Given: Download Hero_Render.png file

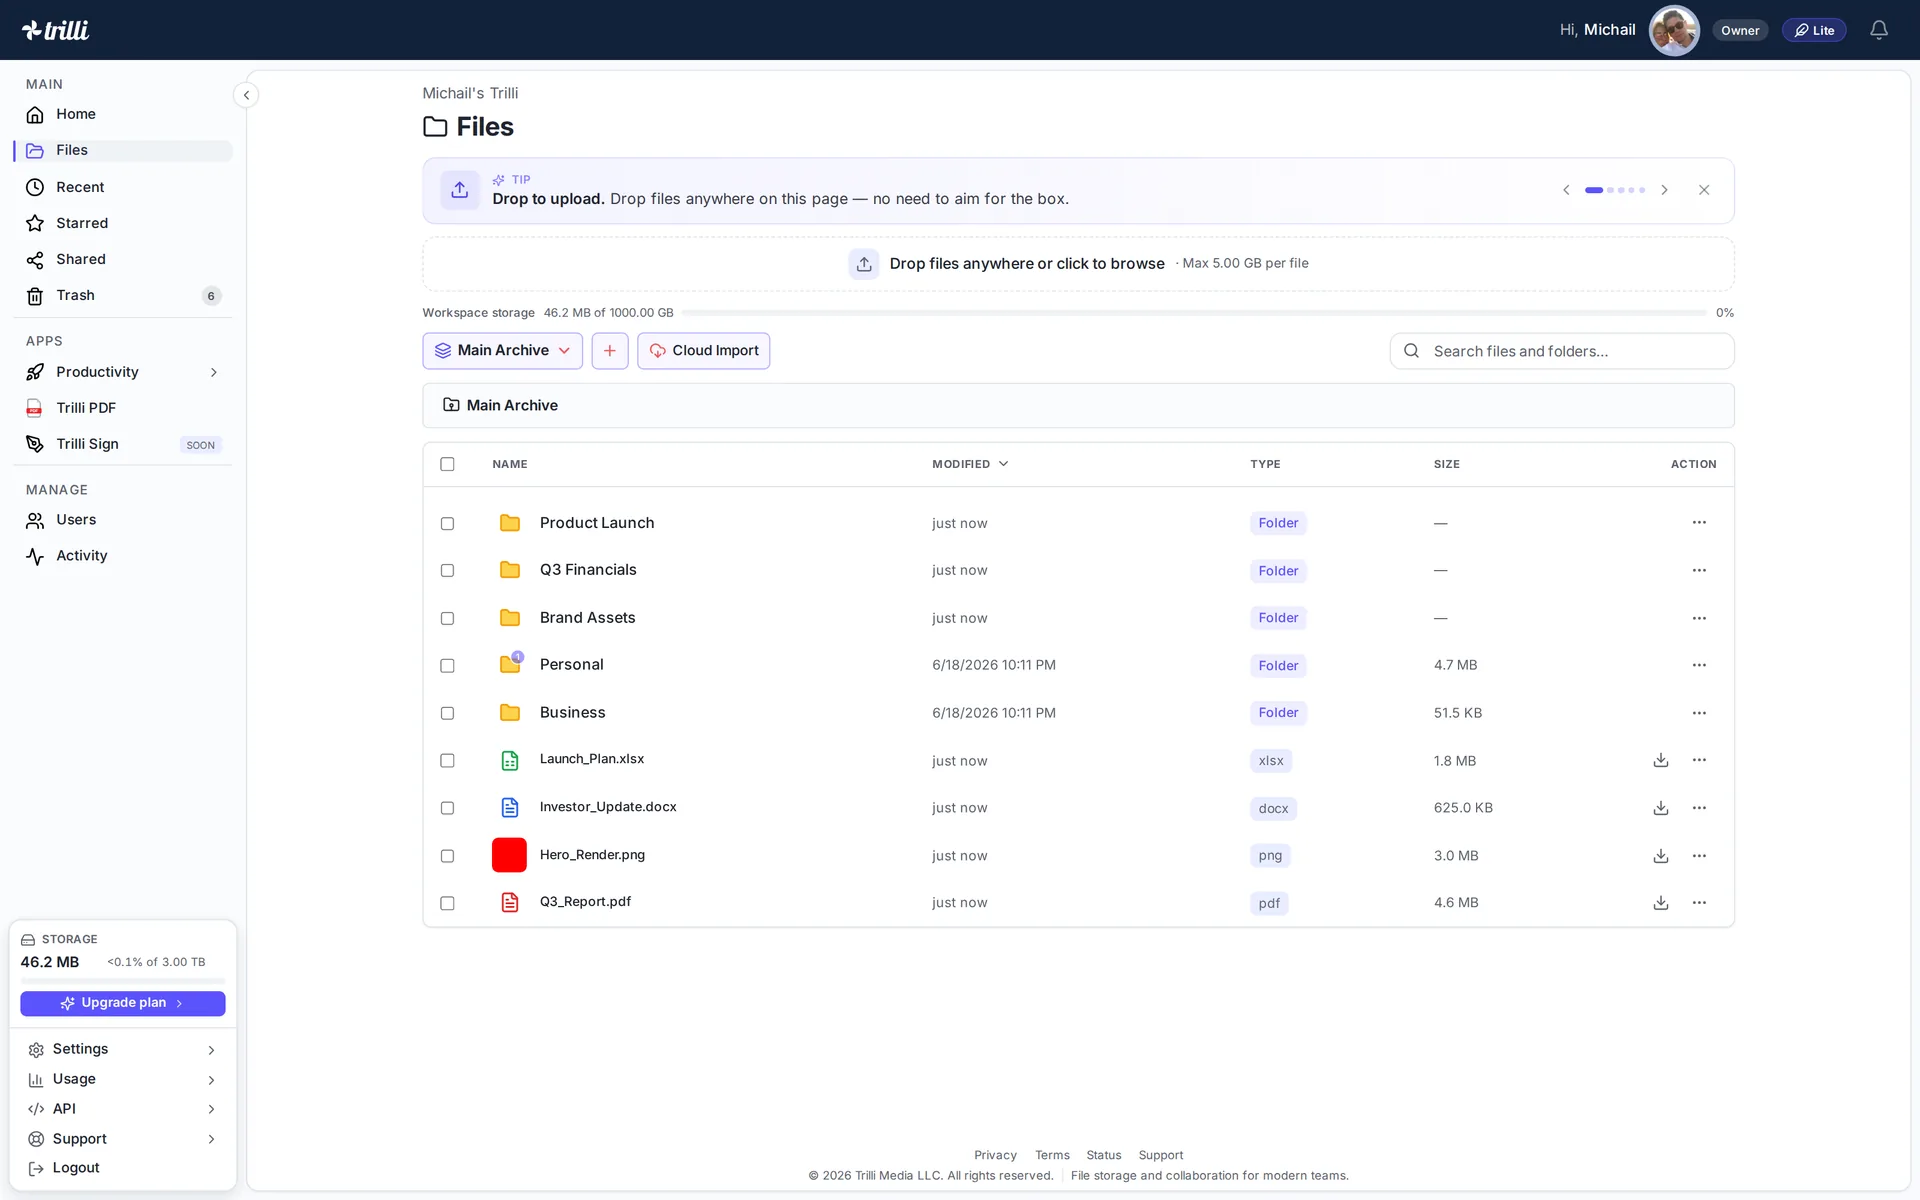Looking at the screenshot, I should (x=1661, y=856).
